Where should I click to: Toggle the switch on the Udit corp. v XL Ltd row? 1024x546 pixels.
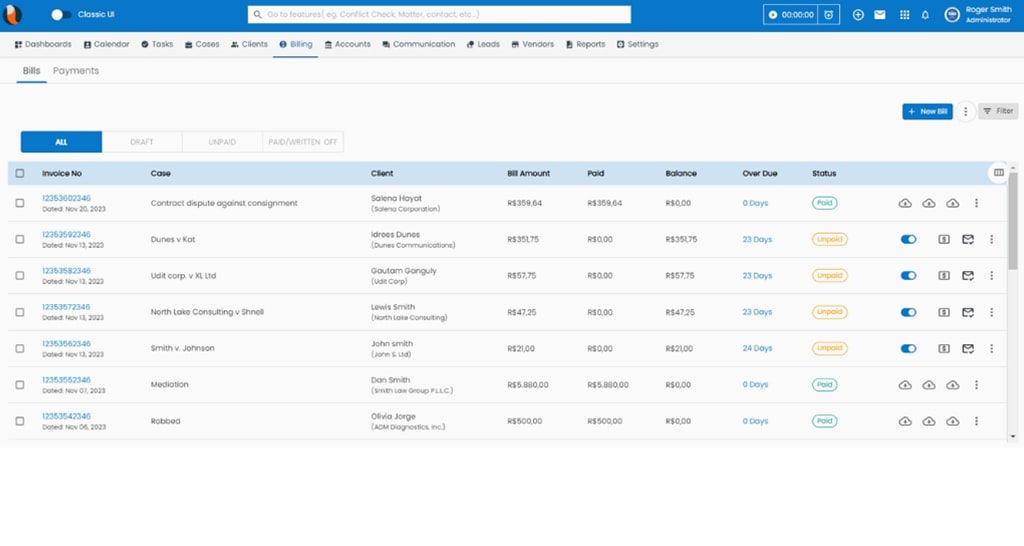908,275
